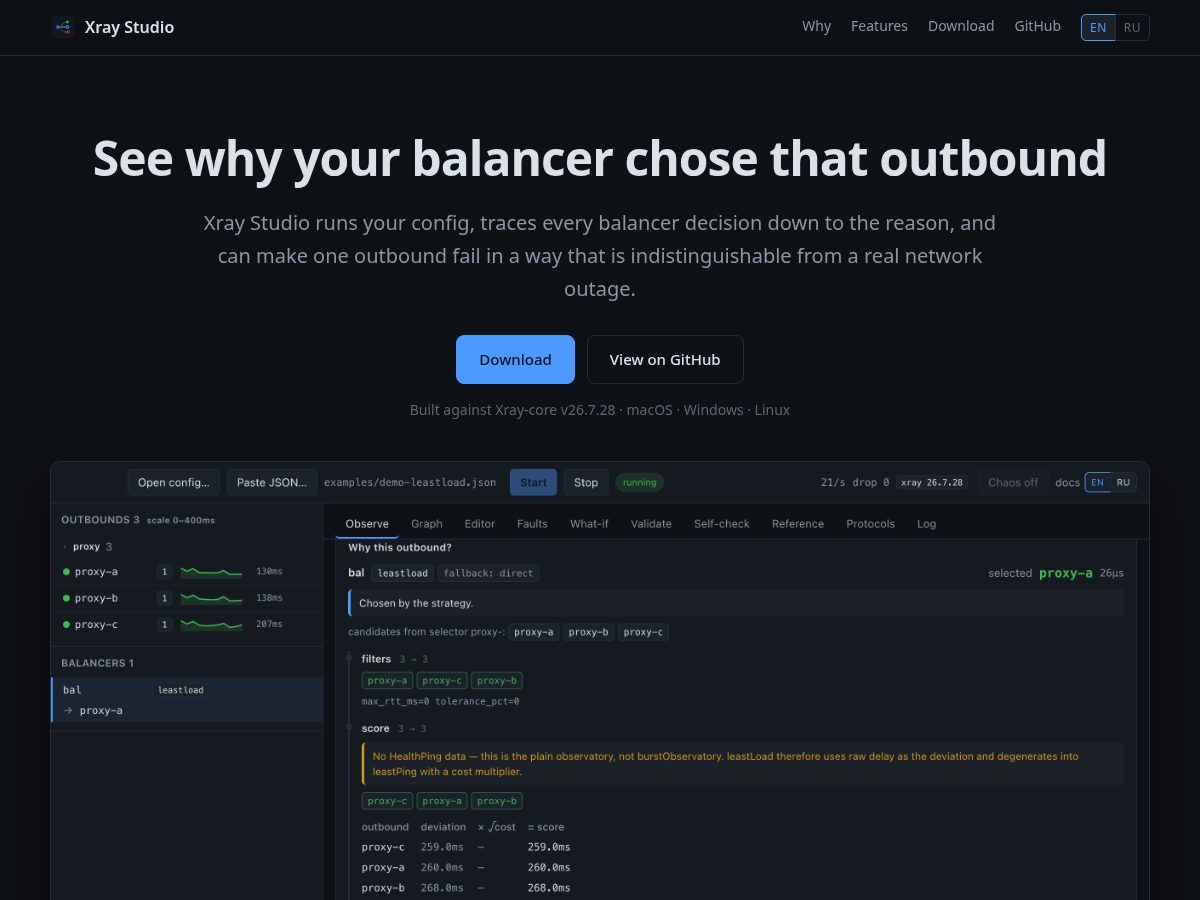This screenshot has height=900, width=1200.
Task: Click the leastload tag beside bal in sidebar
Action: pyautogui.click(x=181, y=690)
